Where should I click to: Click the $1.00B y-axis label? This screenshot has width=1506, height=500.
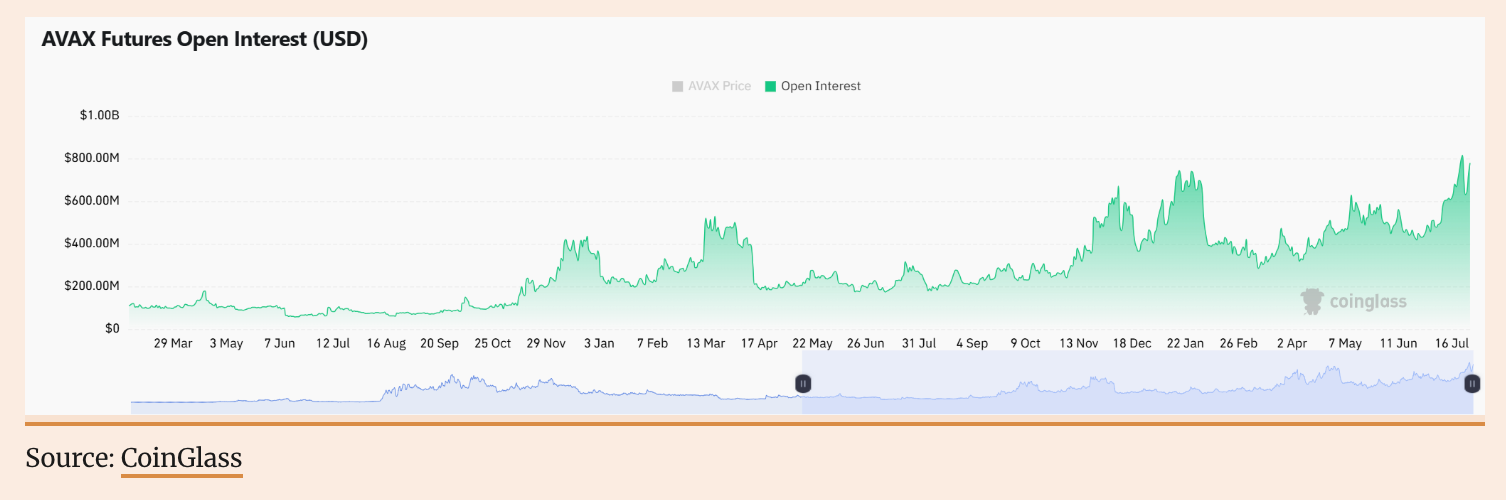click(x=99, y=116)
